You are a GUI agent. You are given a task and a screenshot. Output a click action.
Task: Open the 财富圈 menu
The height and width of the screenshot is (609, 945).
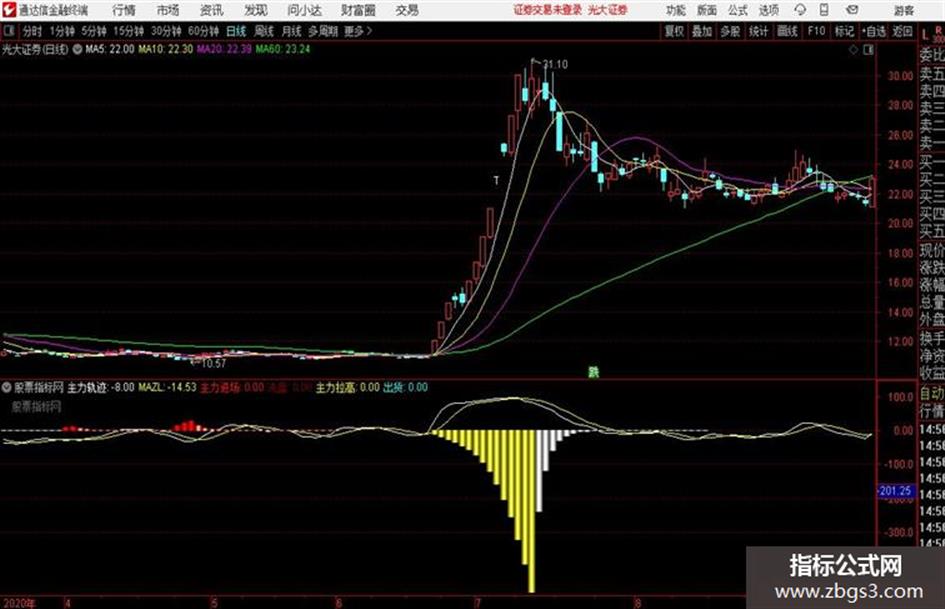[x=358, y=10]
